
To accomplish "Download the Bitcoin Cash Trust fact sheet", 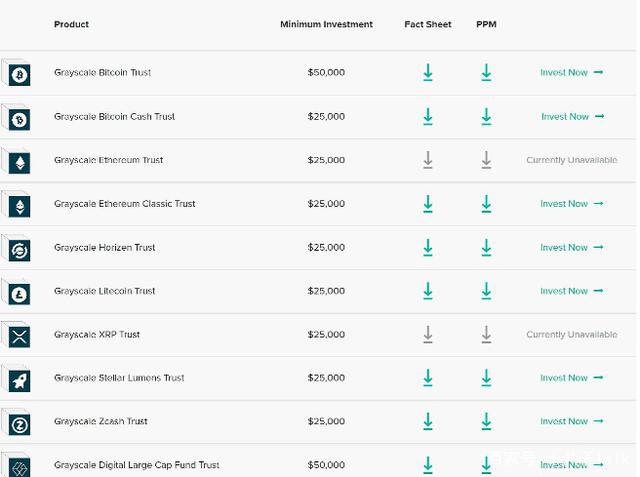I will tap(428, 117).
